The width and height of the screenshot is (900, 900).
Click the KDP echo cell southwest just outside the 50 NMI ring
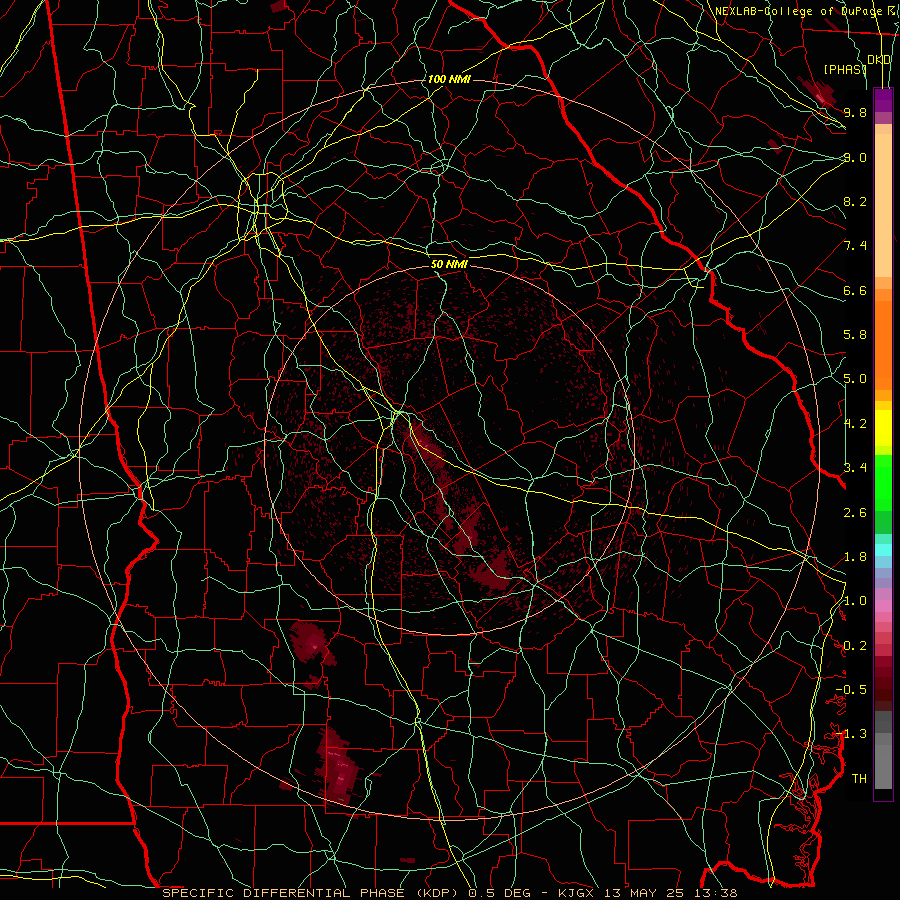(312, 643)
